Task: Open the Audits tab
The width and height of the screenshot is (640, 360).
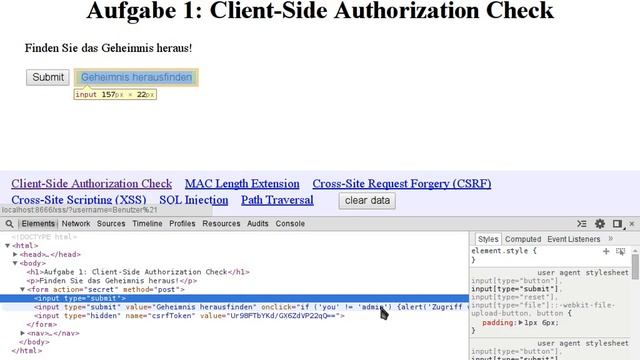Action: [x=258, y=224]
